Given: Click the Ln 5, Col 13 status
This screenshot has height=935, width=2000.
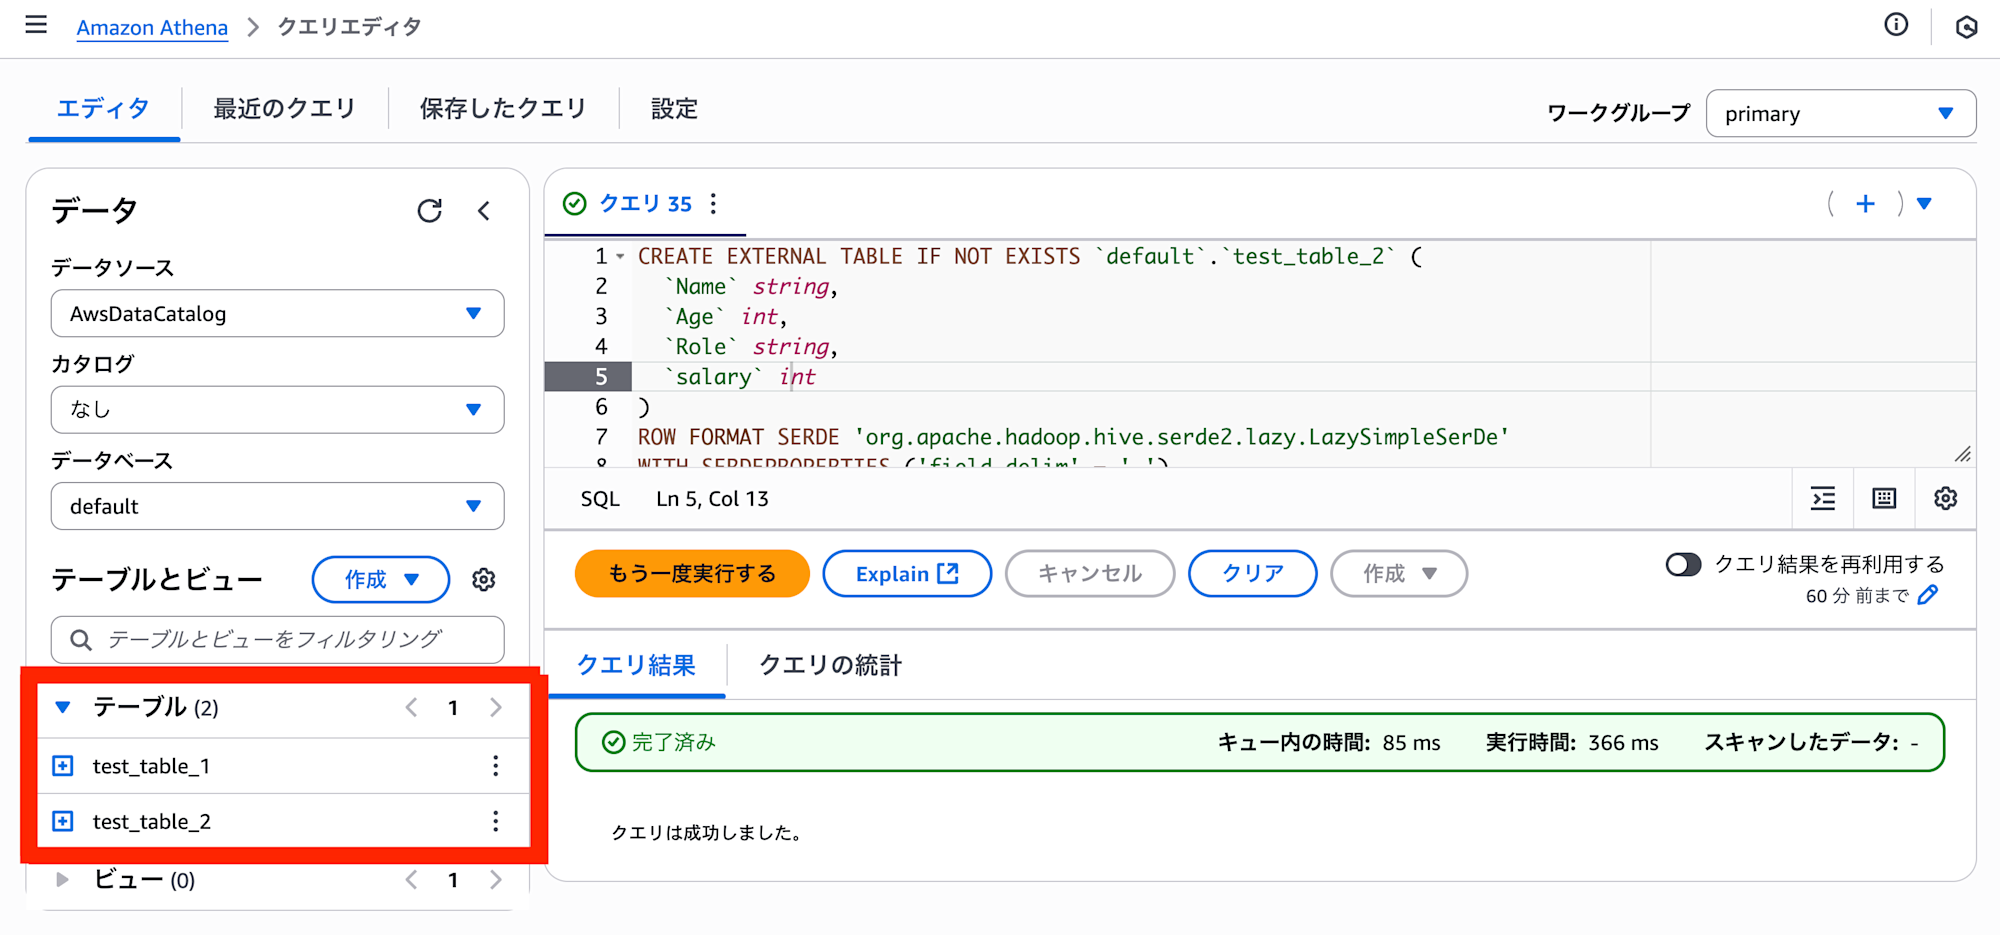Looking at the screenshot, I should click(712, 499).
